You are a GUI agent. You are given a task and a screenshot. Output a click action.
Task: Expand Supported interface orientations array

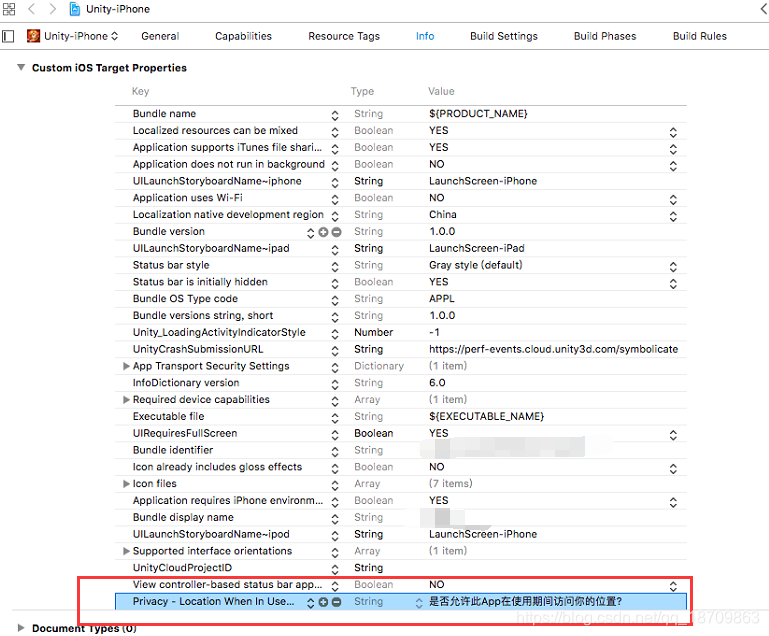126,551
